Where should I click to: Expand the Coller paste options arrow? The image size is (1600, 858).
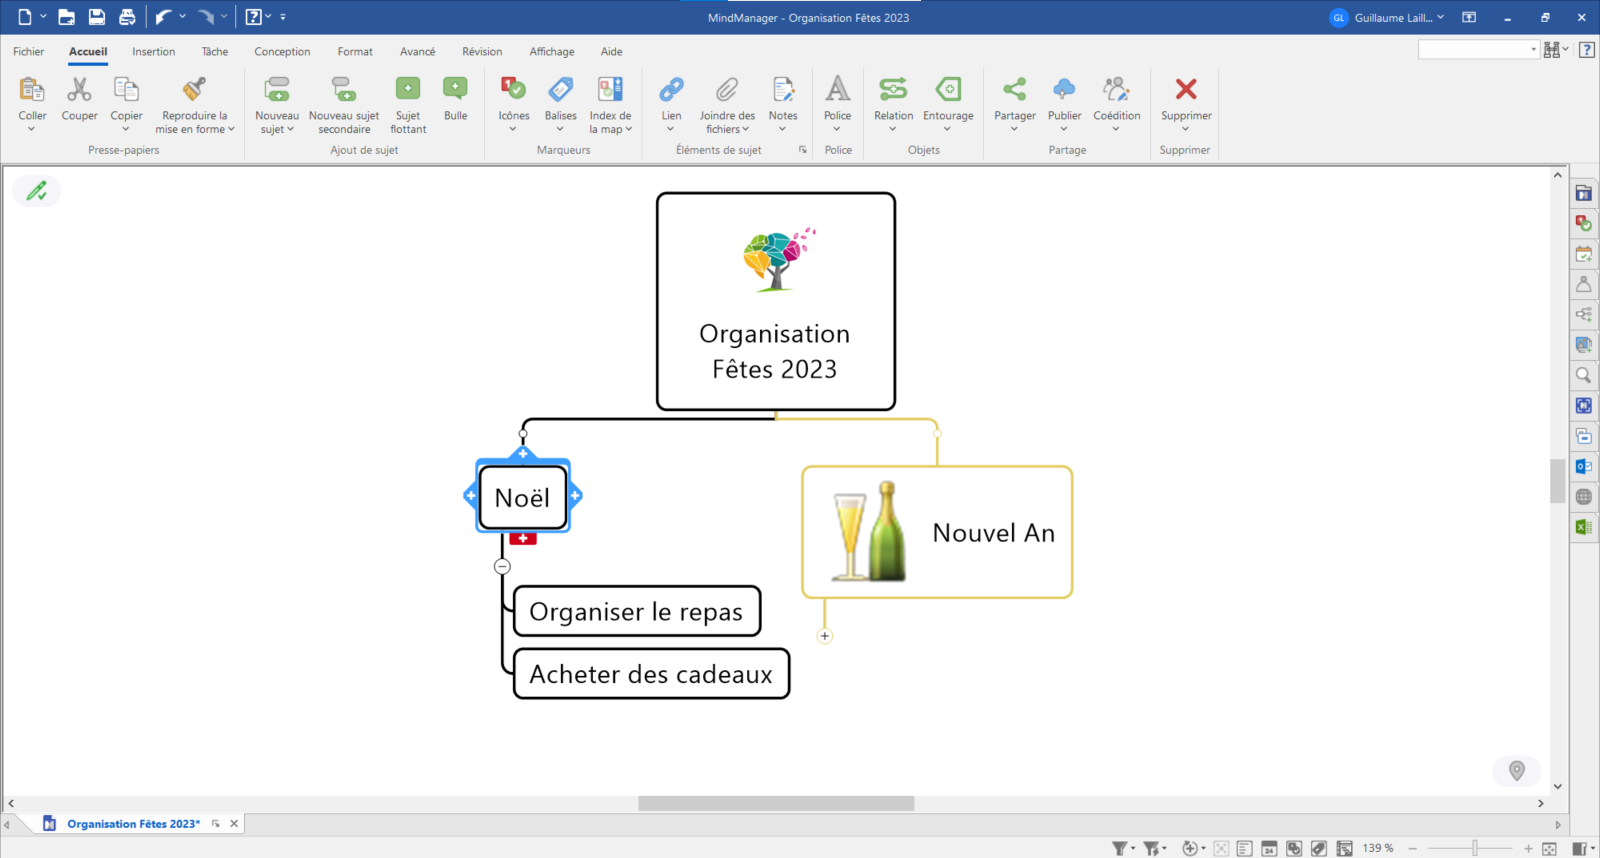tap(32, 129)
